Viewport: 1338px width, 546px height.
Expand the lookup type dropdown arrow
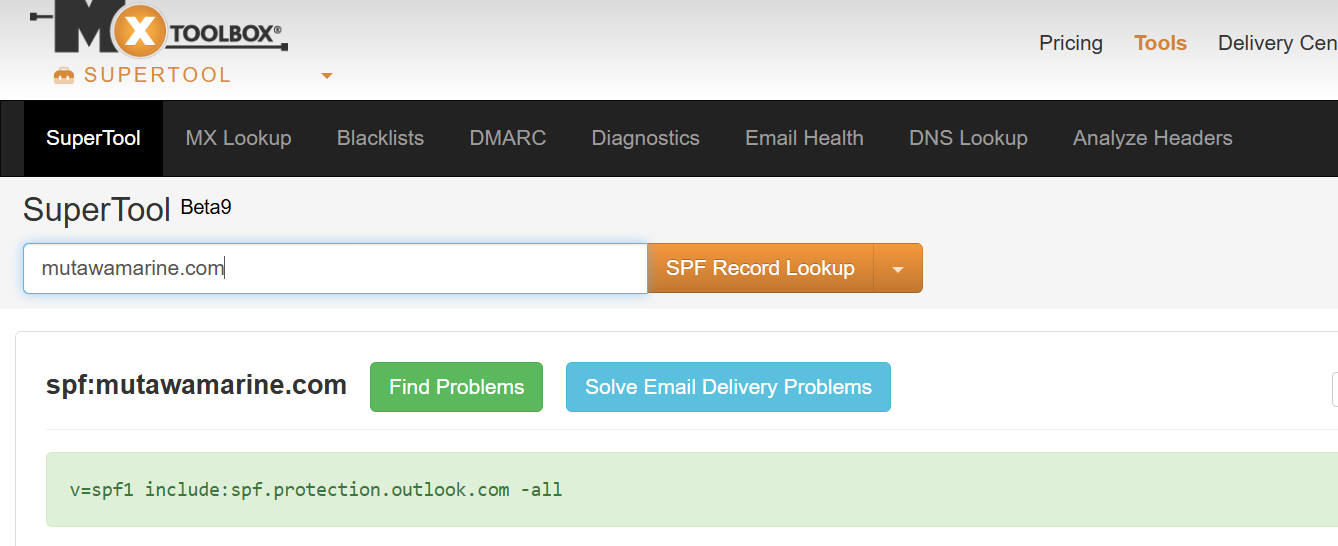pos(898,268)
